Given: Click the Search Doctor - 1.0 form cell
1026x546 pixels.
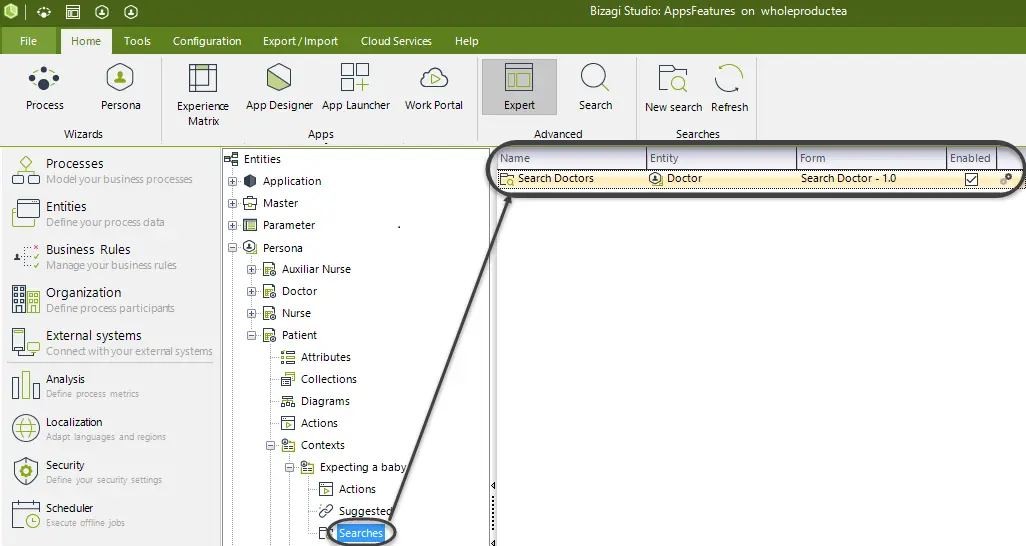Looking at the screenshot, I should tap(848, 178).
